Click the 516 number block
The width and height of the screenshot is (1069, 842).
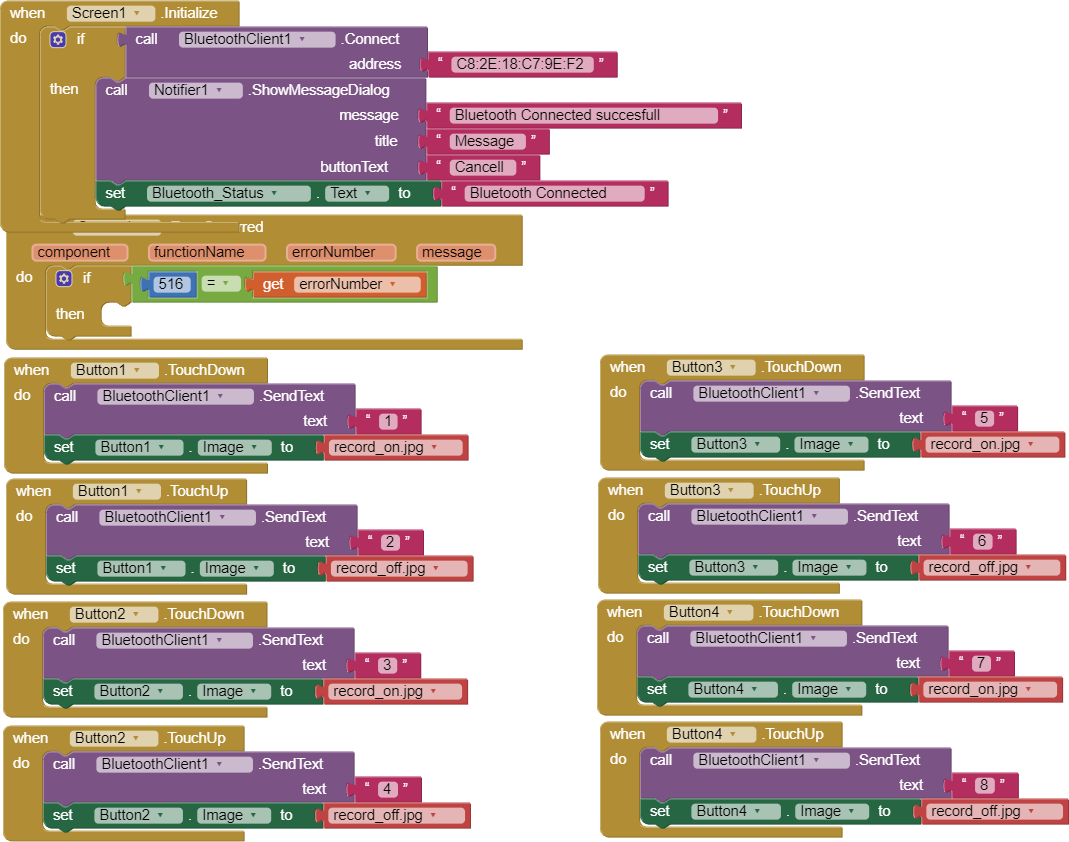click(x=171, y=284)
